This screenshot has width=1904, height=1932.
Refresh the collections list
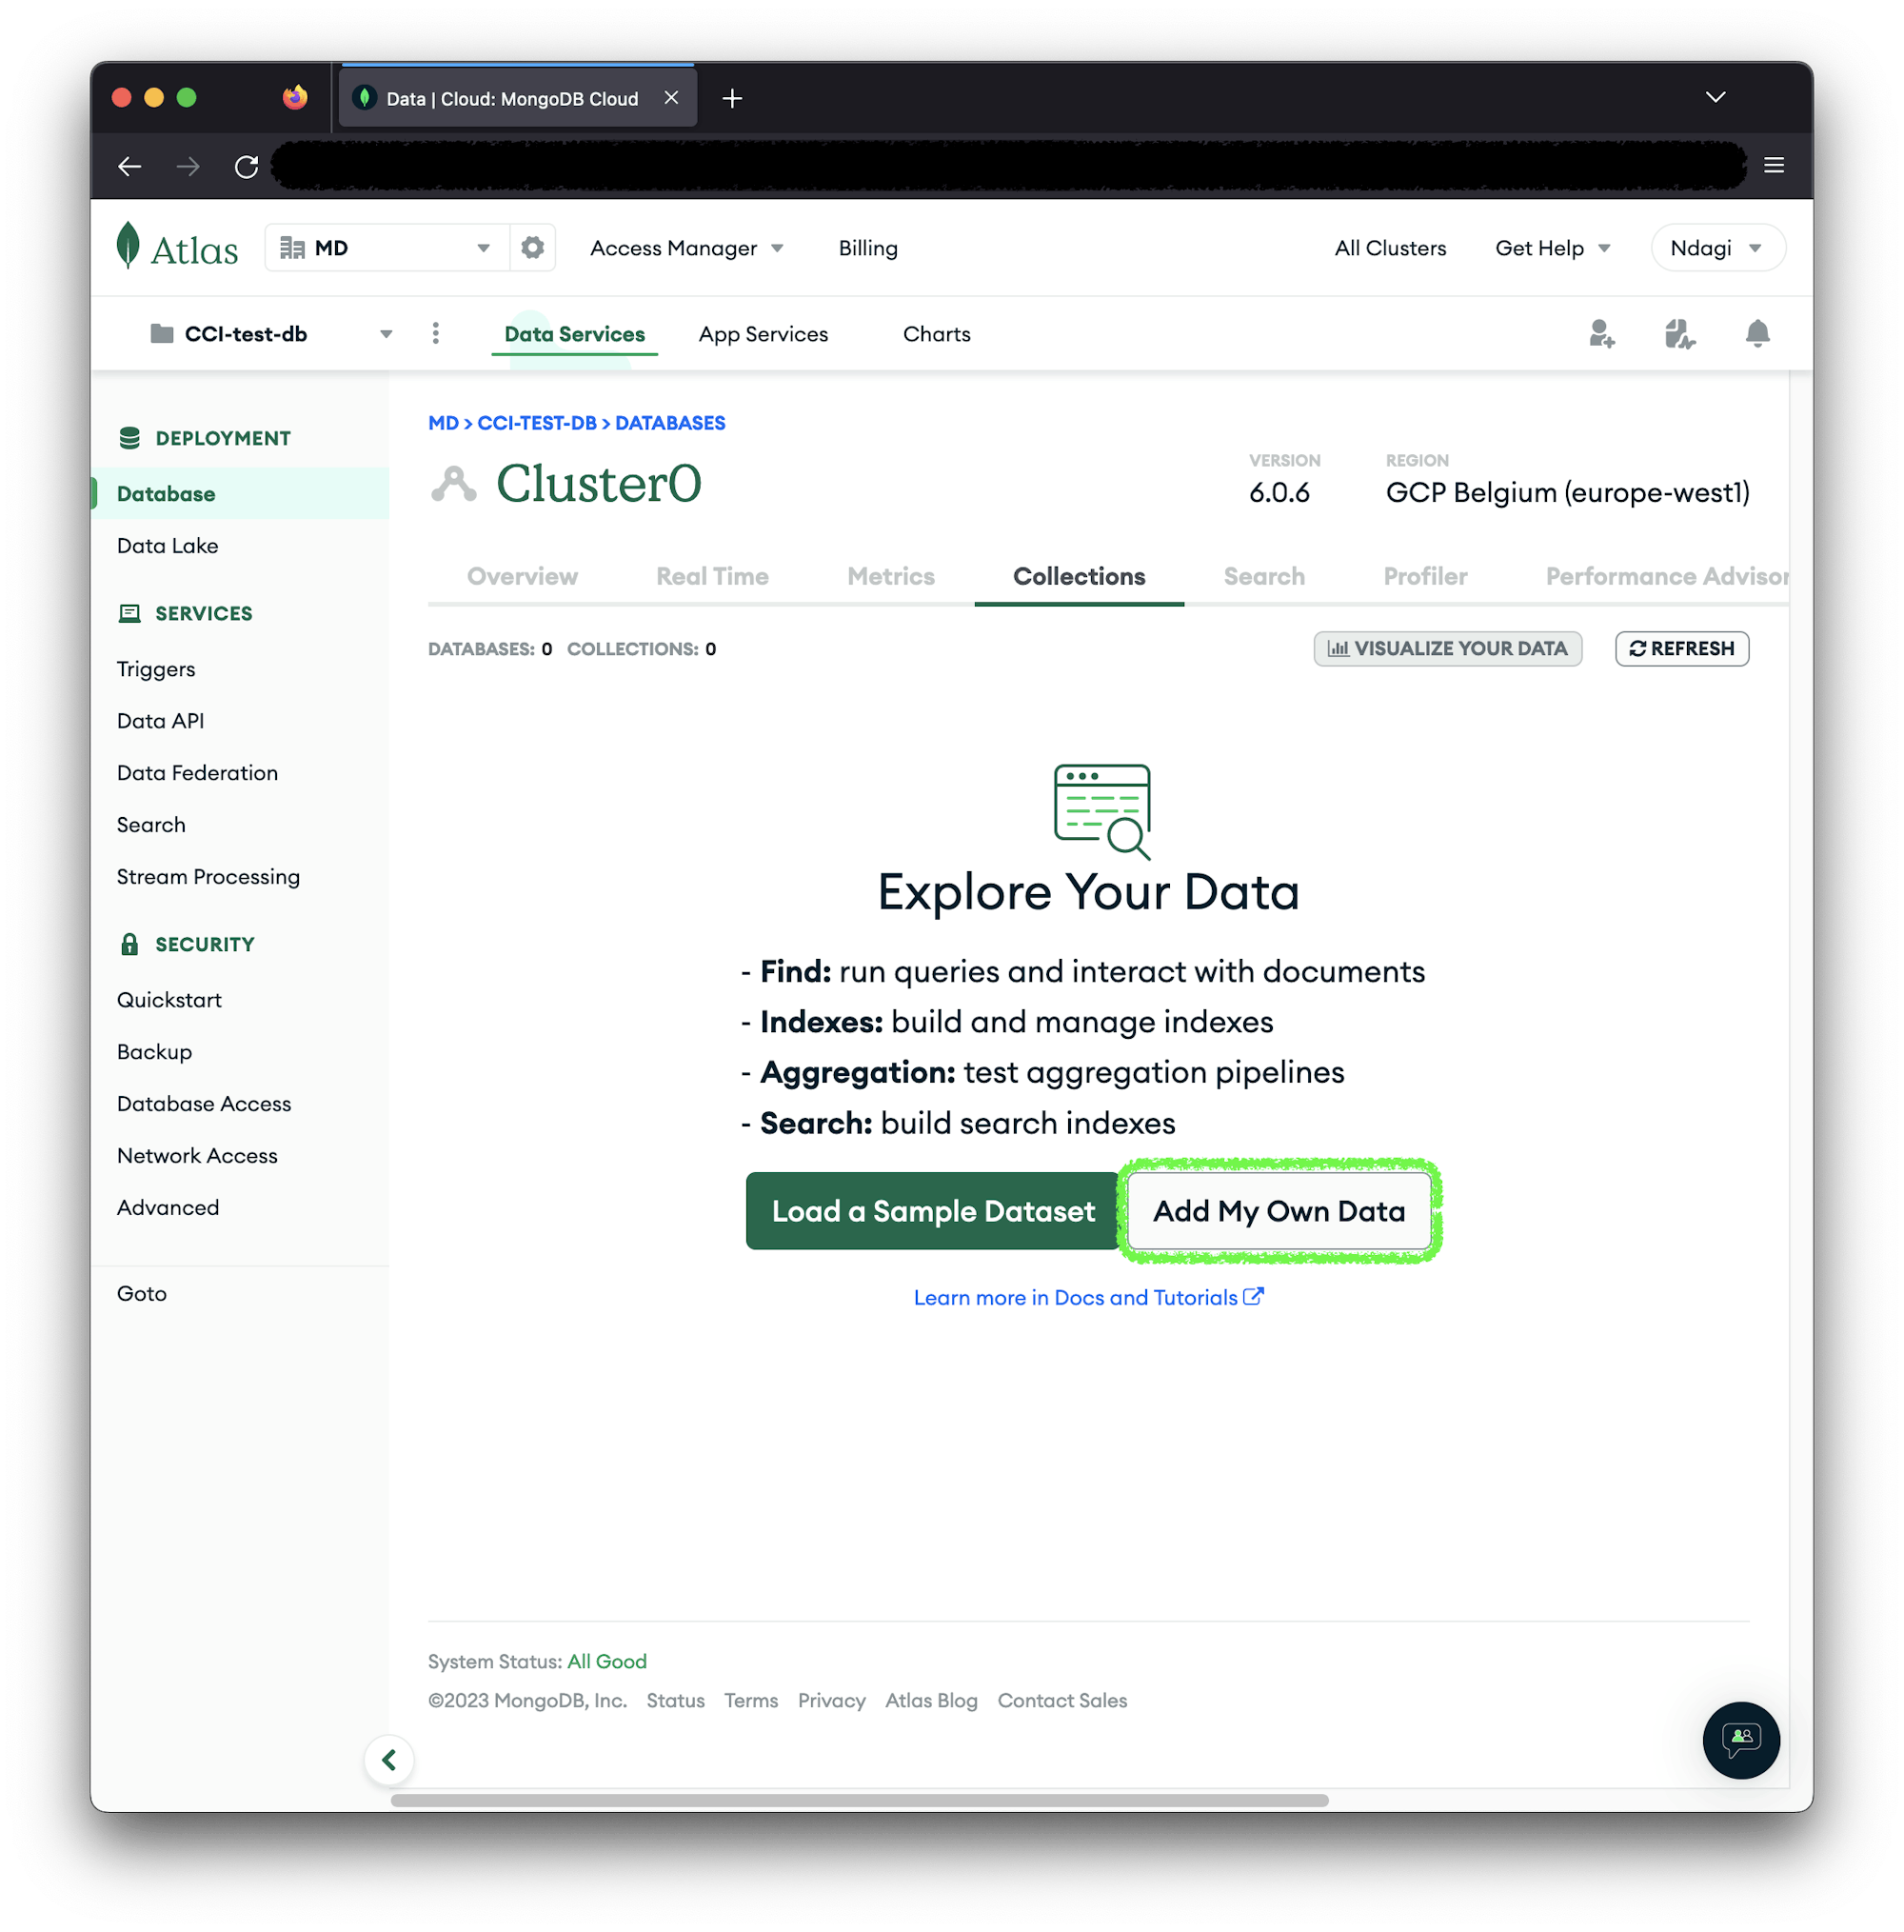[1681, 648]
